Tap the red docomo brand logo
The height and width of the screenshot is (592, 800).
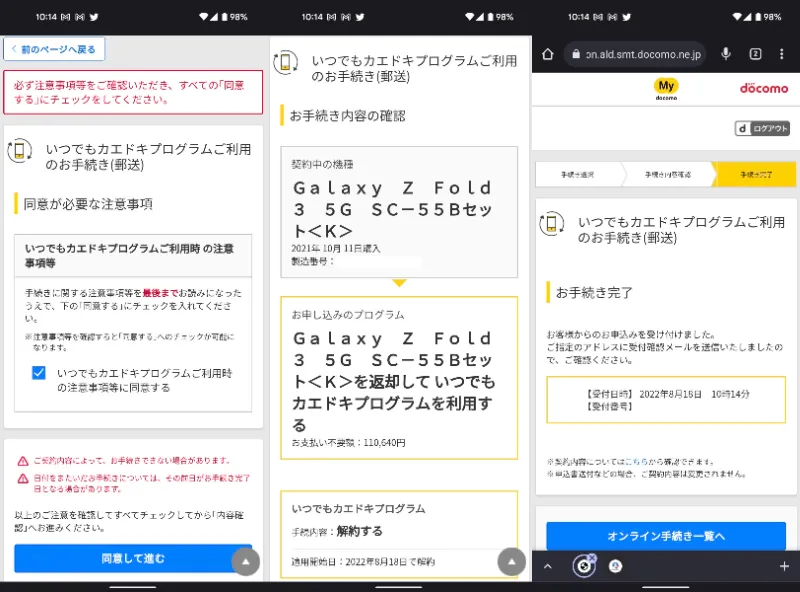pyautogui.click(x=764, y=88)
